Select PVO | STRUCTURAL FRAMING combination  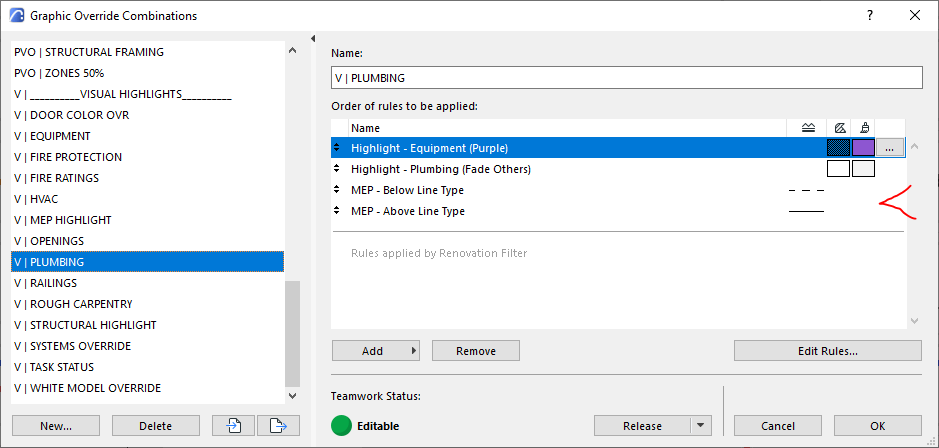147,52
